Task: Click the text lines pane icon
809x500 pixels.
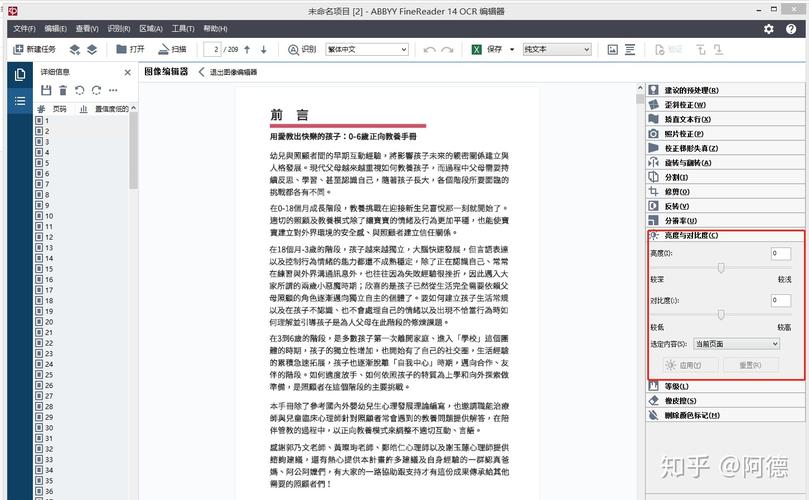Action: pos(630,50)
